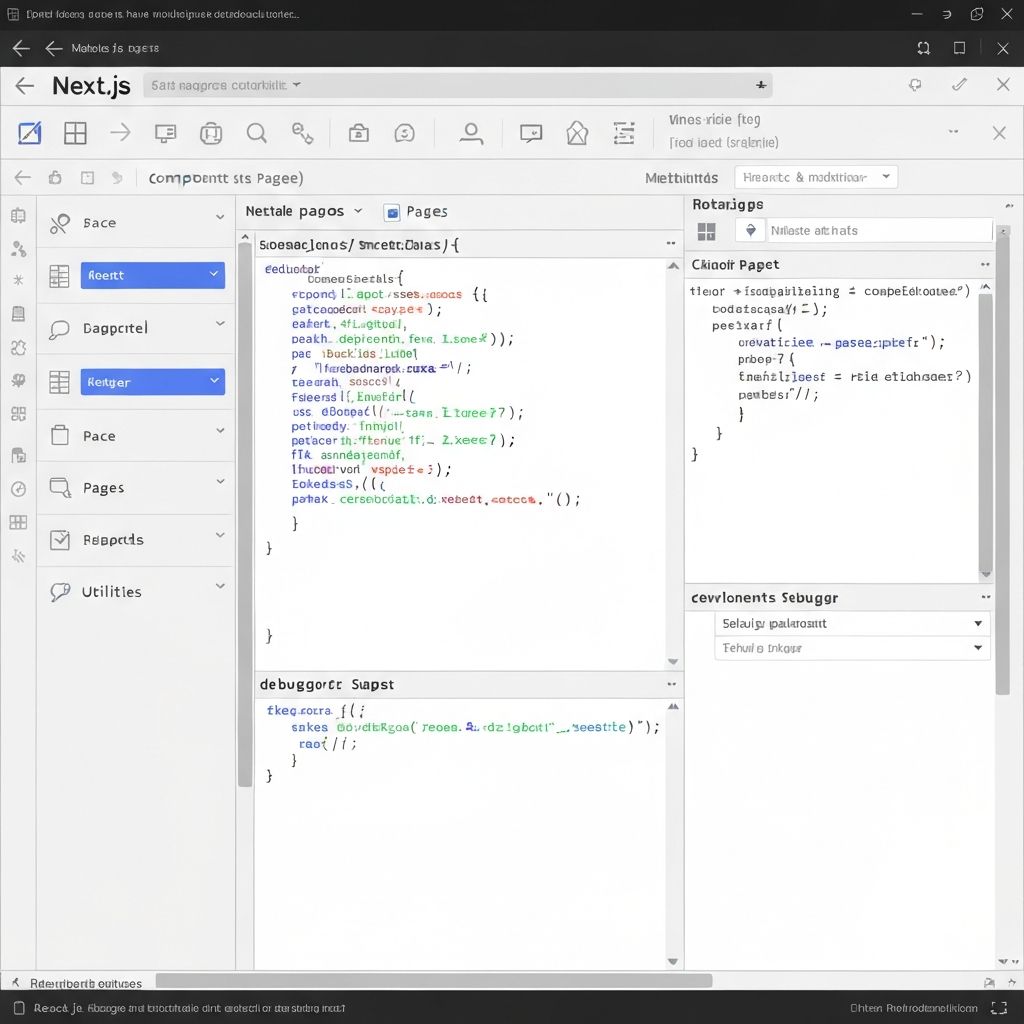Screen dimensions: 1024x1024
Task: Click Rdertiberib ouitues status label
Action: (86, 984)
